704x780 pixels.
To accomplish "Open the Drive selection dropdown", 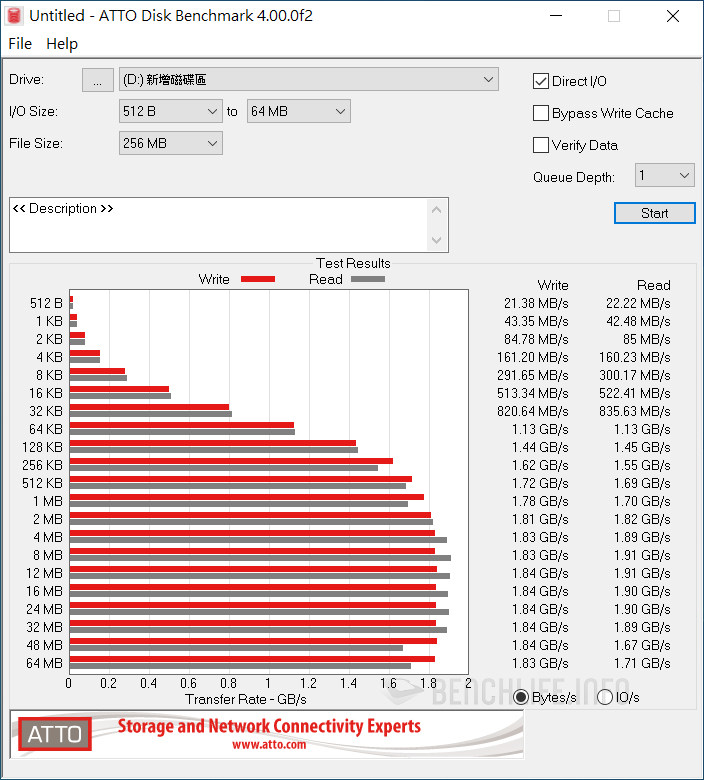I will [308, 80].
